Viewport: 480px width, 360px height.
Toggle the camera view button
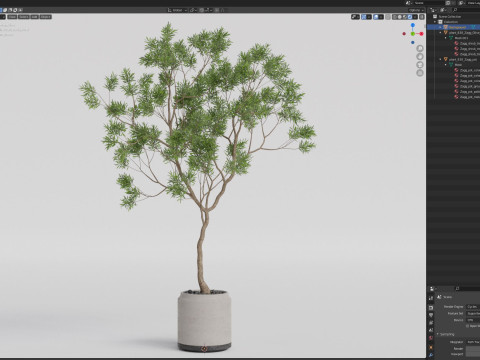tap(420, 65)
